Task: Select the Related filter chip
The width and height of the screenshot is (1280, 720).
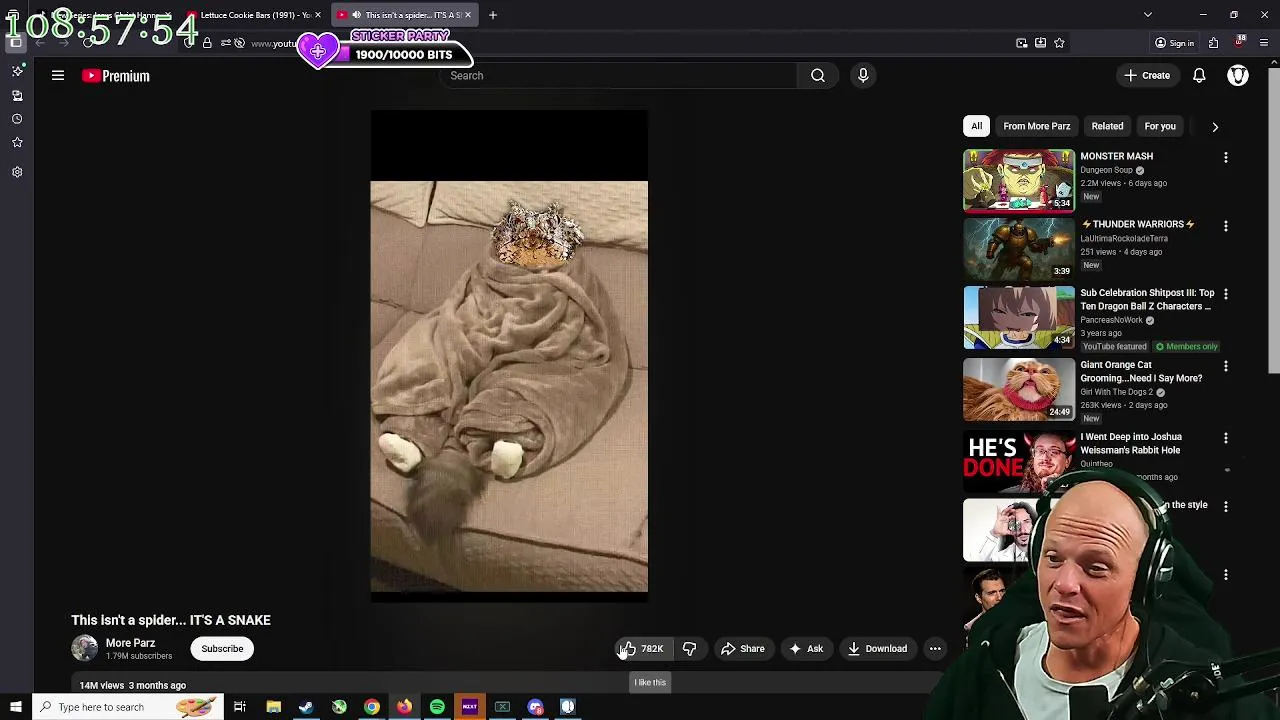Action: tap(1107, 126)
